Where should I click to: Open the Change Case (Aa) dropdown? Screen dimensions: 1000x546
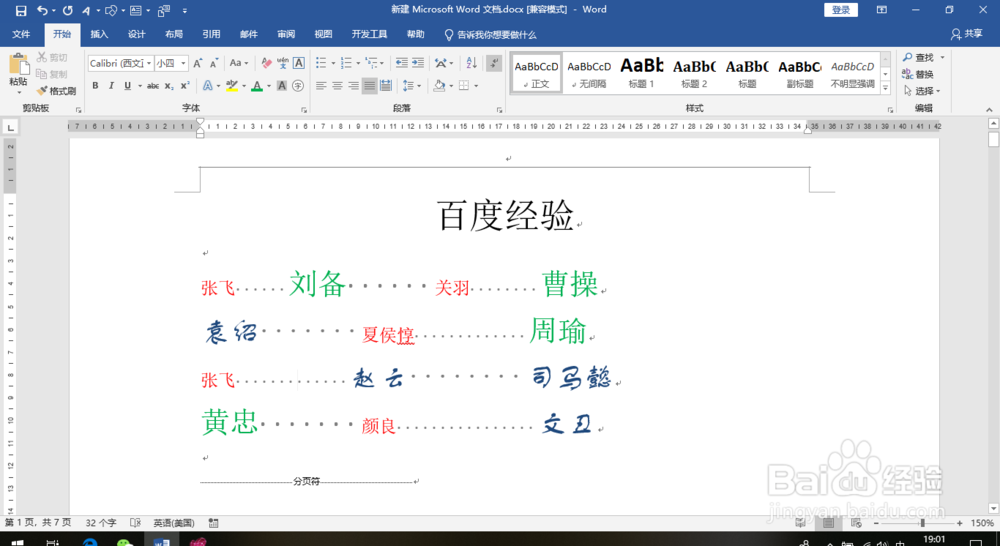click(239, 63)
